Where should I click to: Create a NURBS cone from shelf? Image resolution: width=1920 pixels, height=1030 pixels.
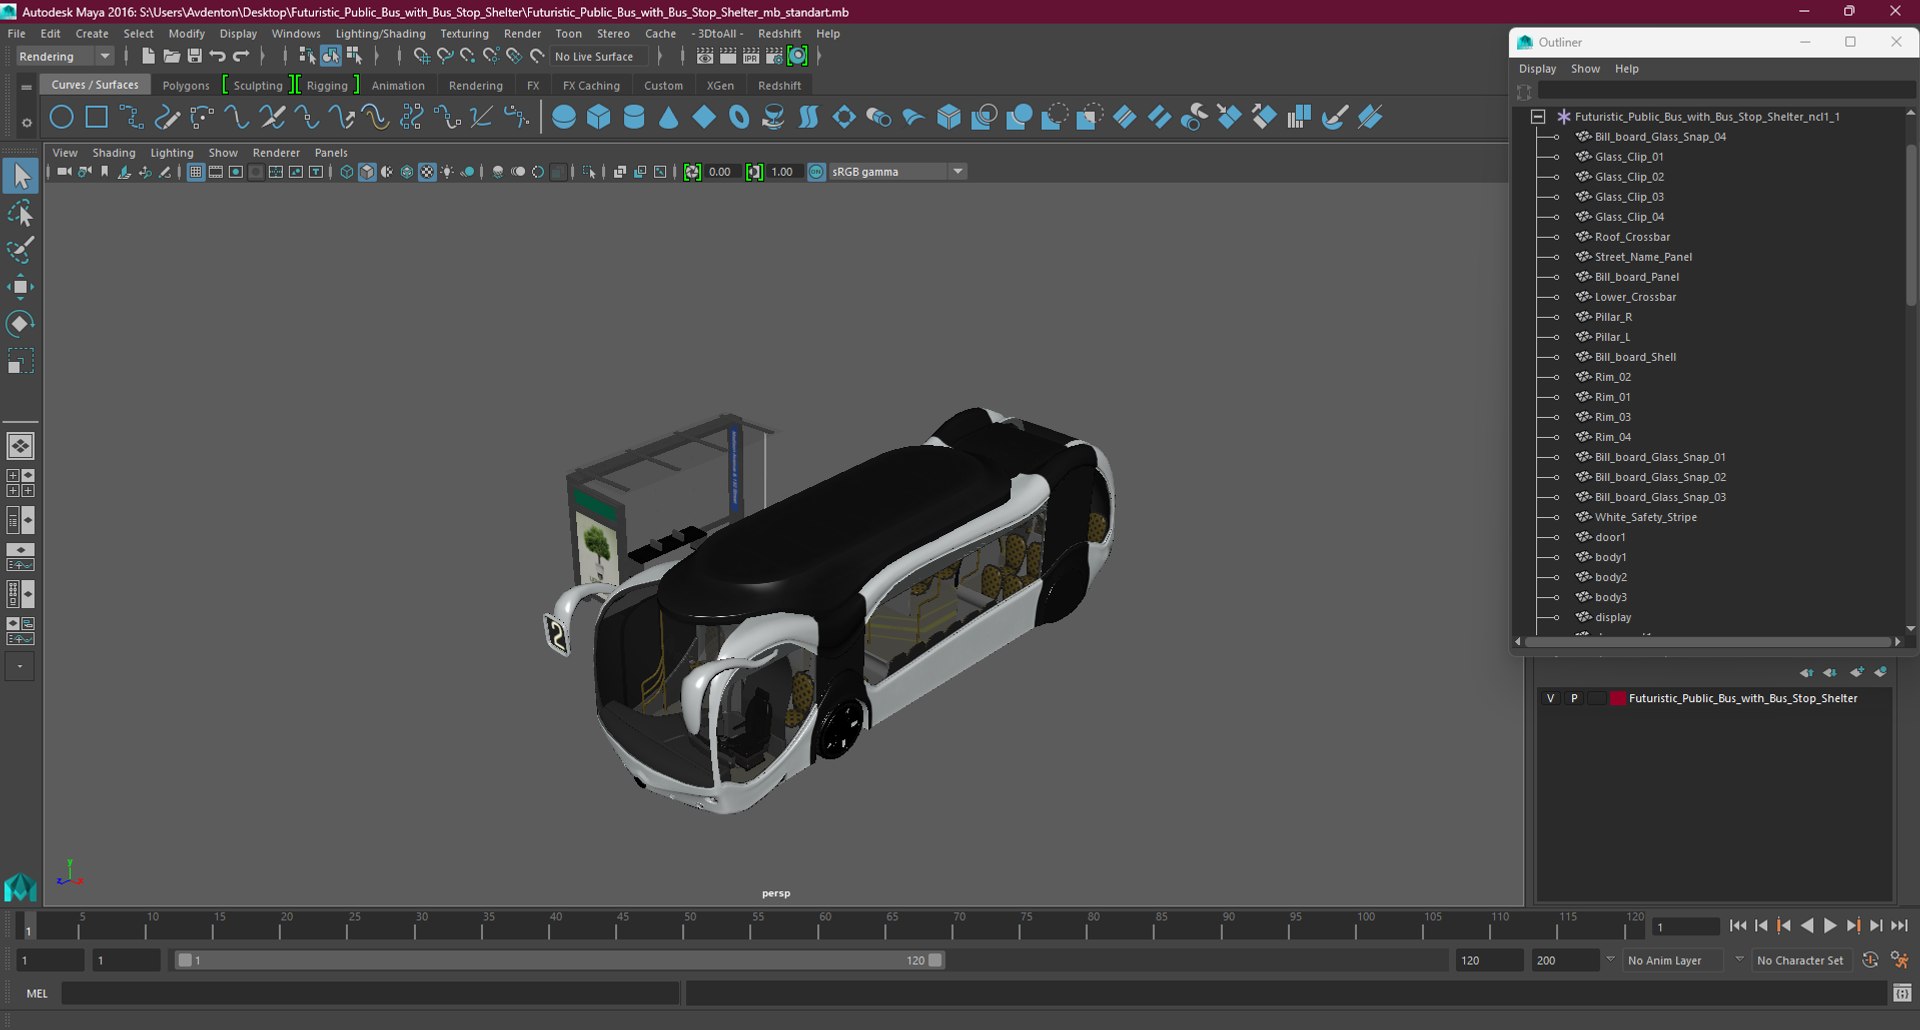pos(669,117)
